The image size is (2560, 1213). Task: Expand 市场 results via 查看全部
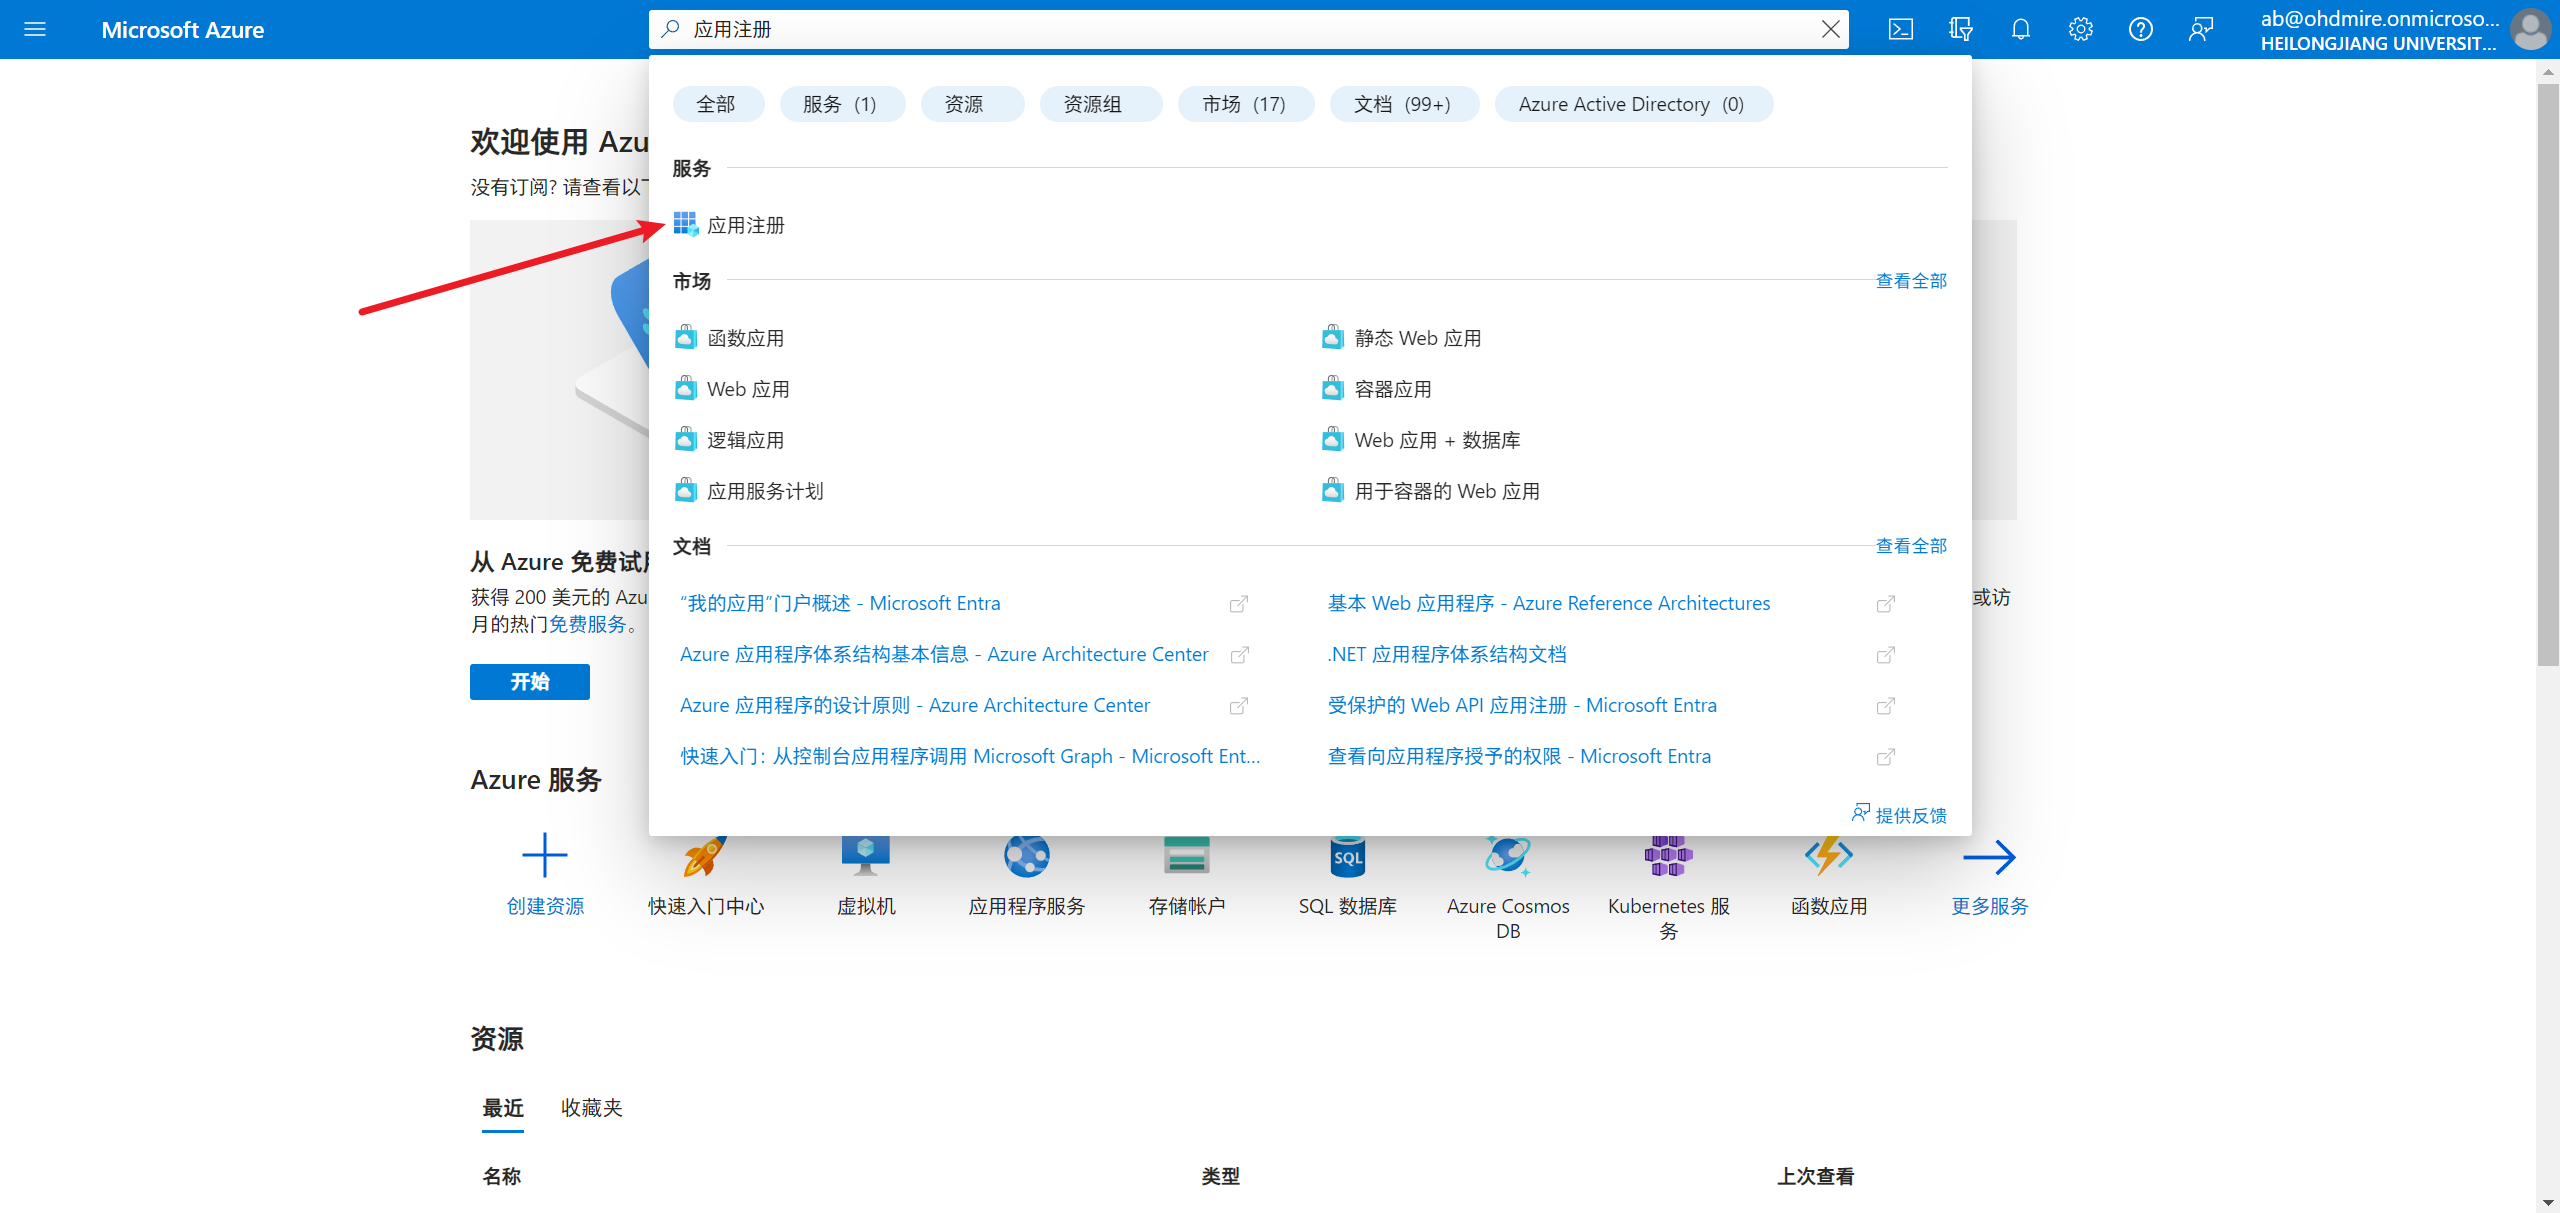(x=1910, y=281)
